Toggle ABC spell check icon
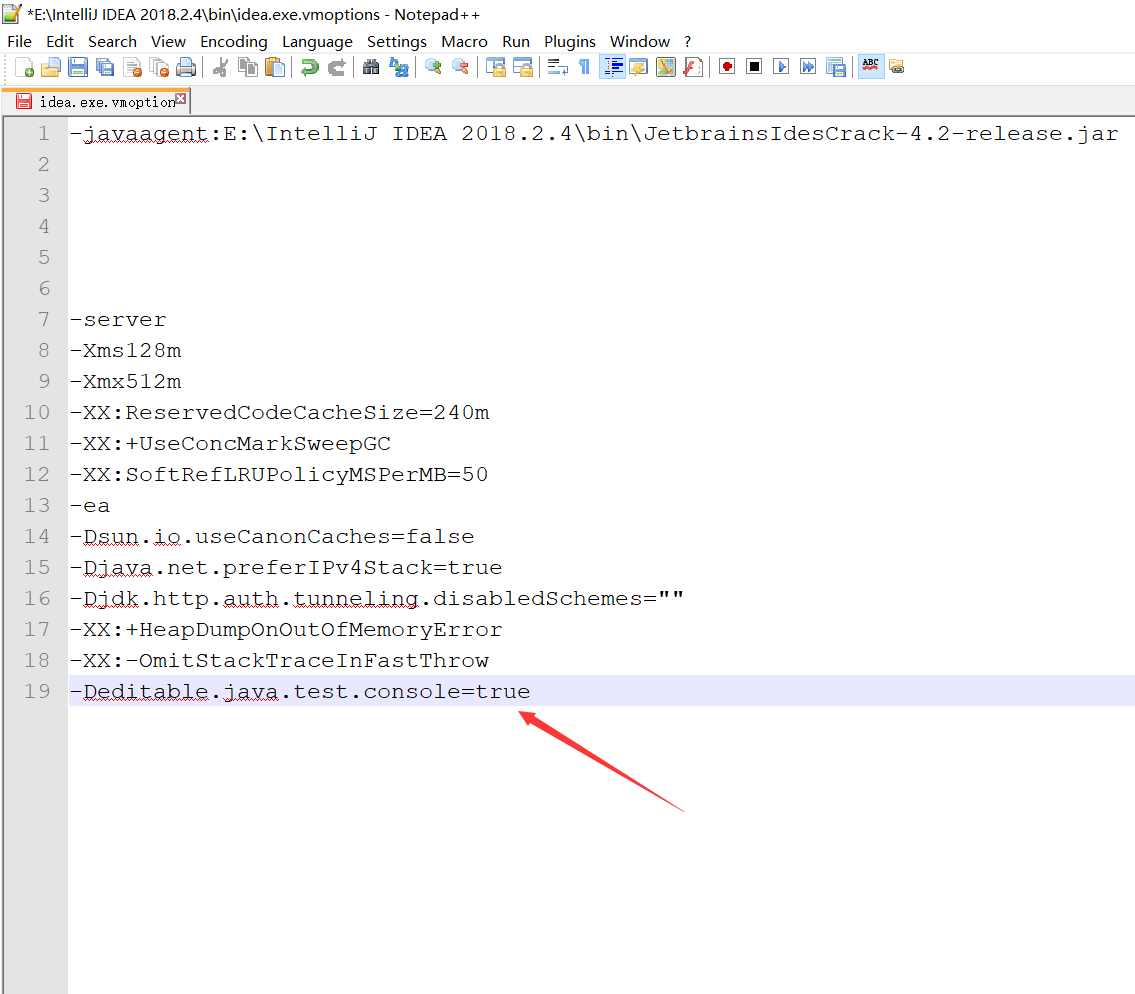Screen dimensions: 1135x994 [x=871, y=67]
